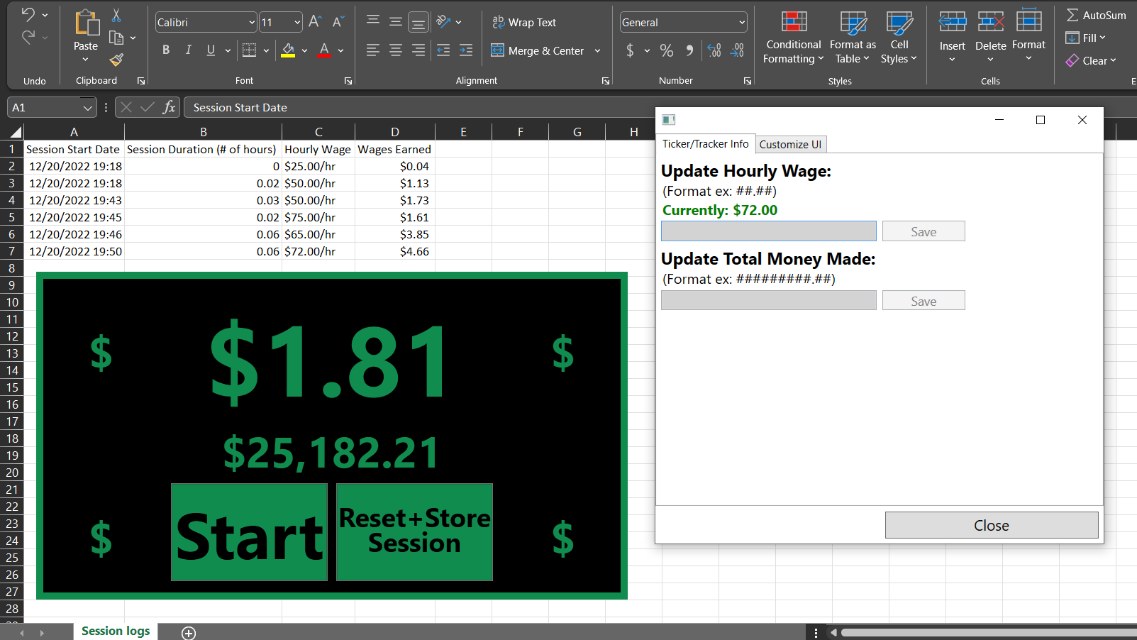This screenshot has height=640, width=1137.
Task: Click the Increase Decimal icon
Action: 714,50
